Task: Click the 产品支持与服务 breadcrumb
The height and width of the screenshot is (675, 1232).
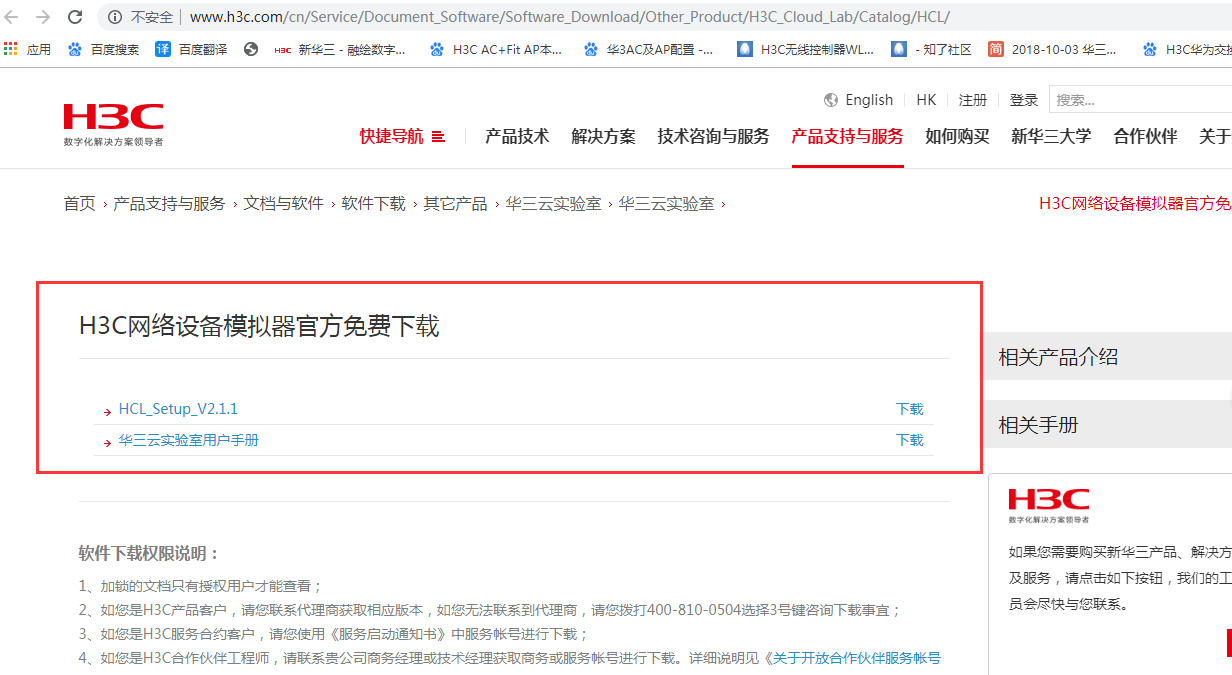Action: tap(169, 203)
